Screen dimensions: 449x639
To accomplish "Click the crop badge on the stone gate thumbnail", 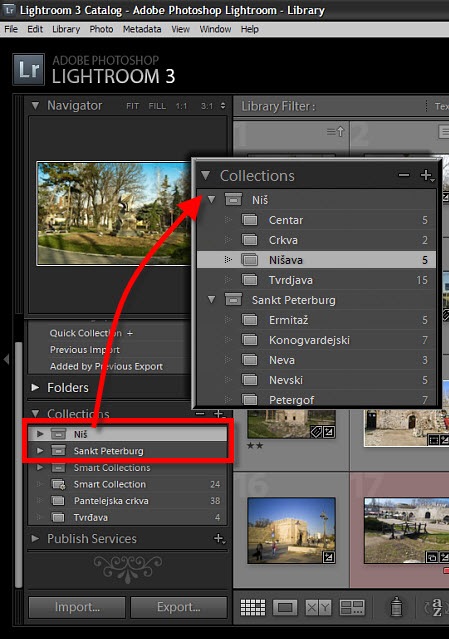I will click(x=328, y=557).
